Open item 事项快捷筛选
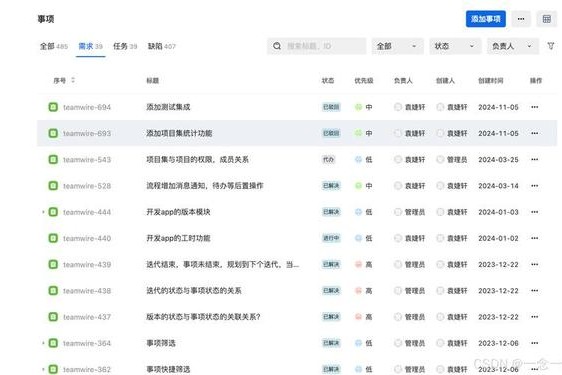 [168, 369]
